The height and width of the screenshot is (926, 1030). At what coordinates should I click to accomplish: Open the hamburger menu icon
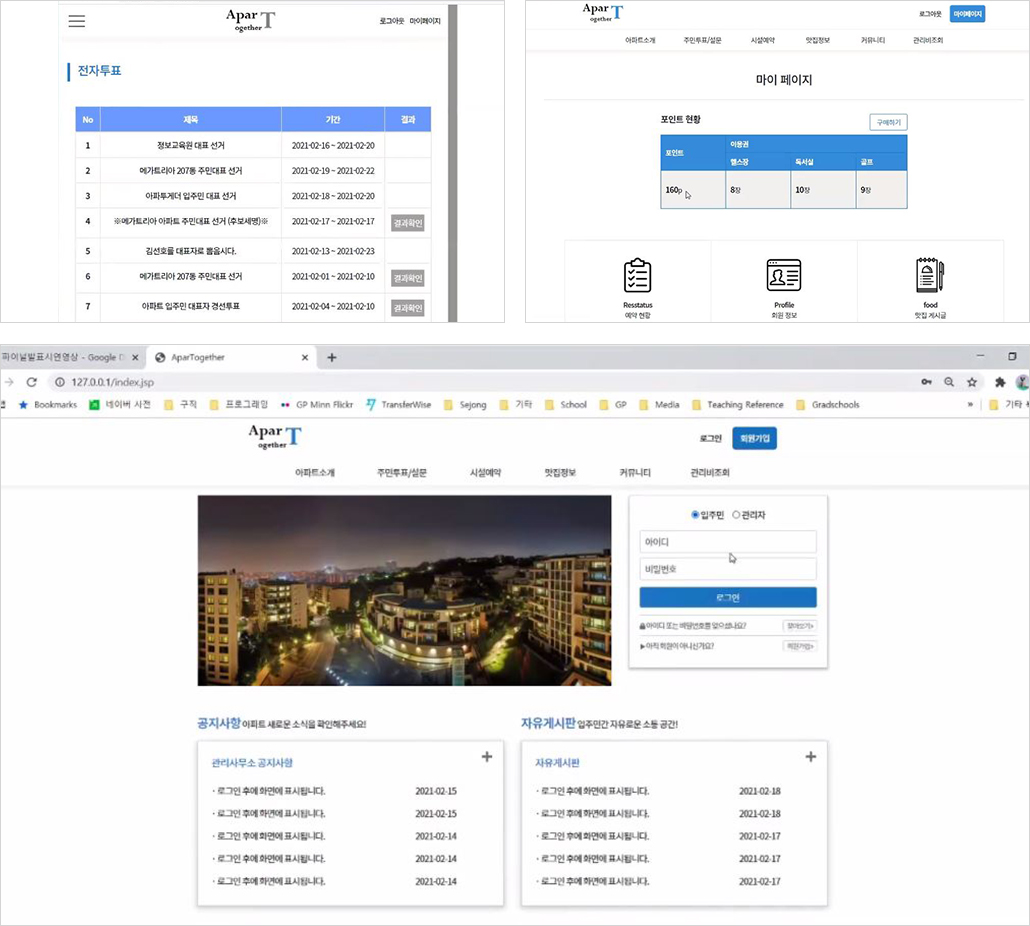click(77, 21)
